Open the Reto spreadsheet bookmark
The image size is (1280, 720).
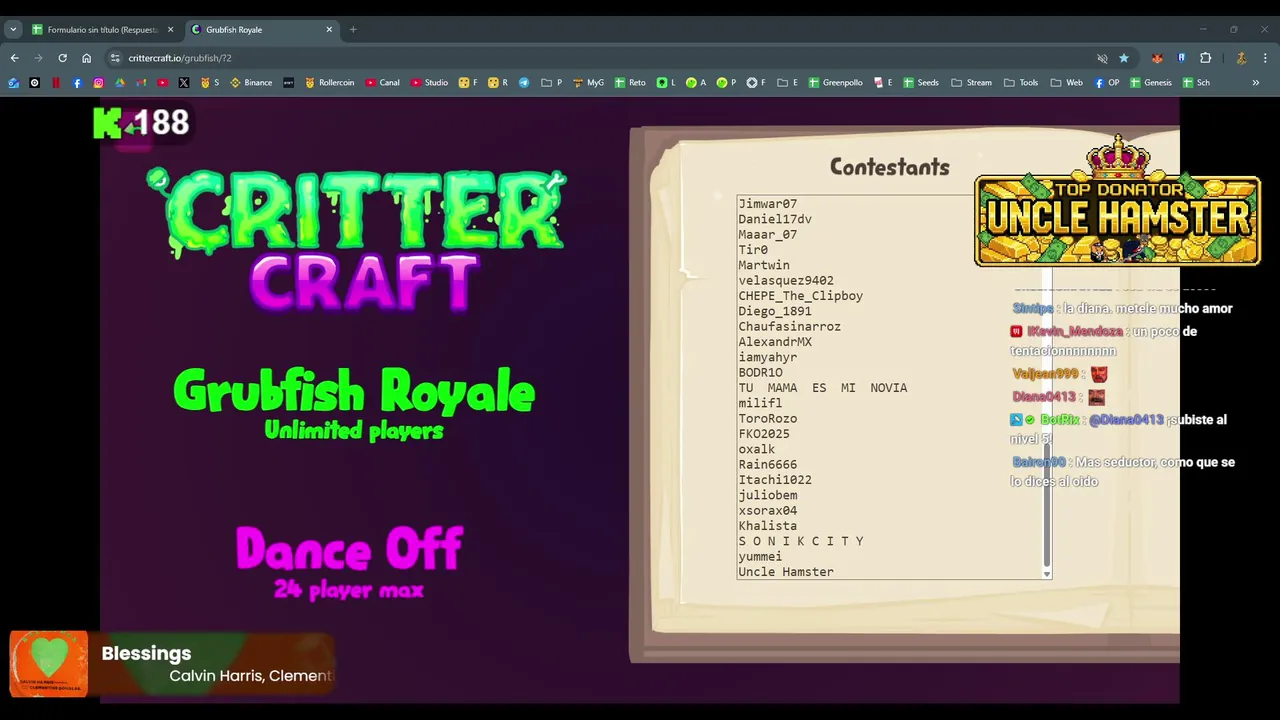click(630, 83)
